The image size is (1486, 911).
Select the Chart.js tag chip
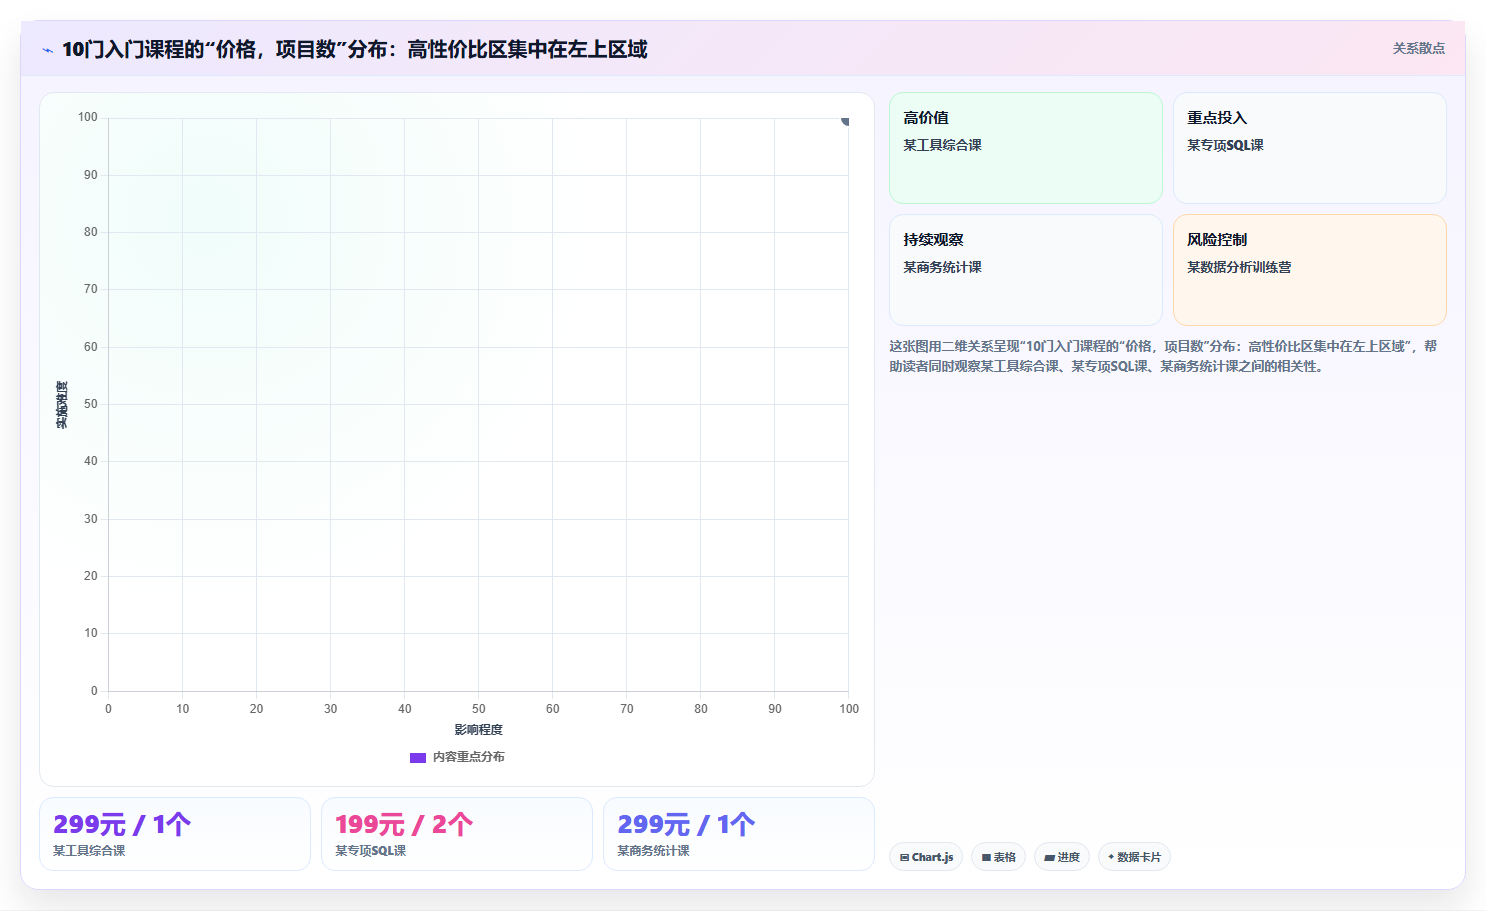pyautogui.click(x=926, y=857)
